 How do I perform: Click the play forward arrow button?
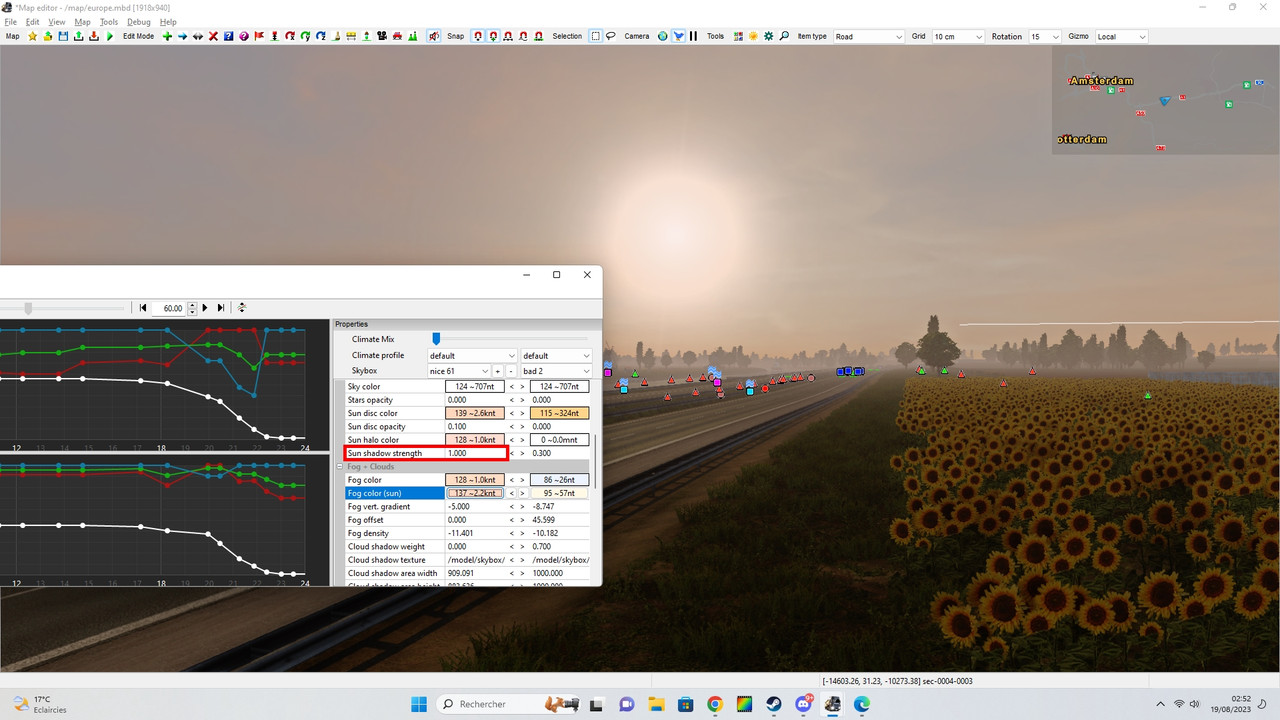[205, 308]
